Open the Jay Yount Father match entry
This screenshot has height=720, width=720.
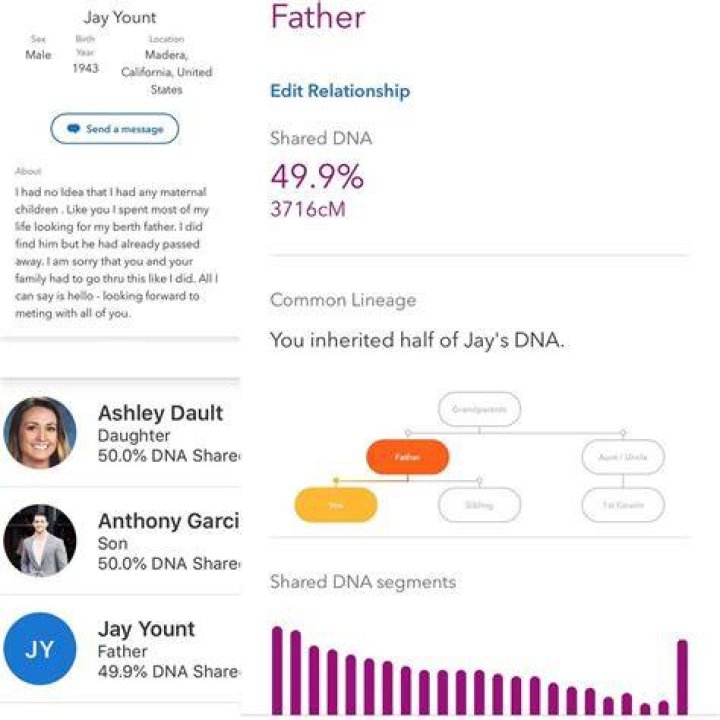point(120,649)
